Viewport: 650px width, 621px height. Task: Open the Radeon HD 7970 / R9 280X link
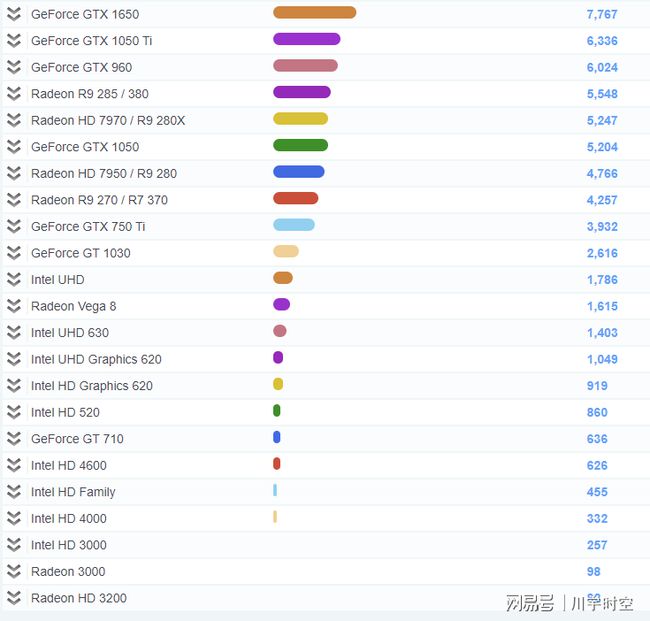tap(108, 120)
